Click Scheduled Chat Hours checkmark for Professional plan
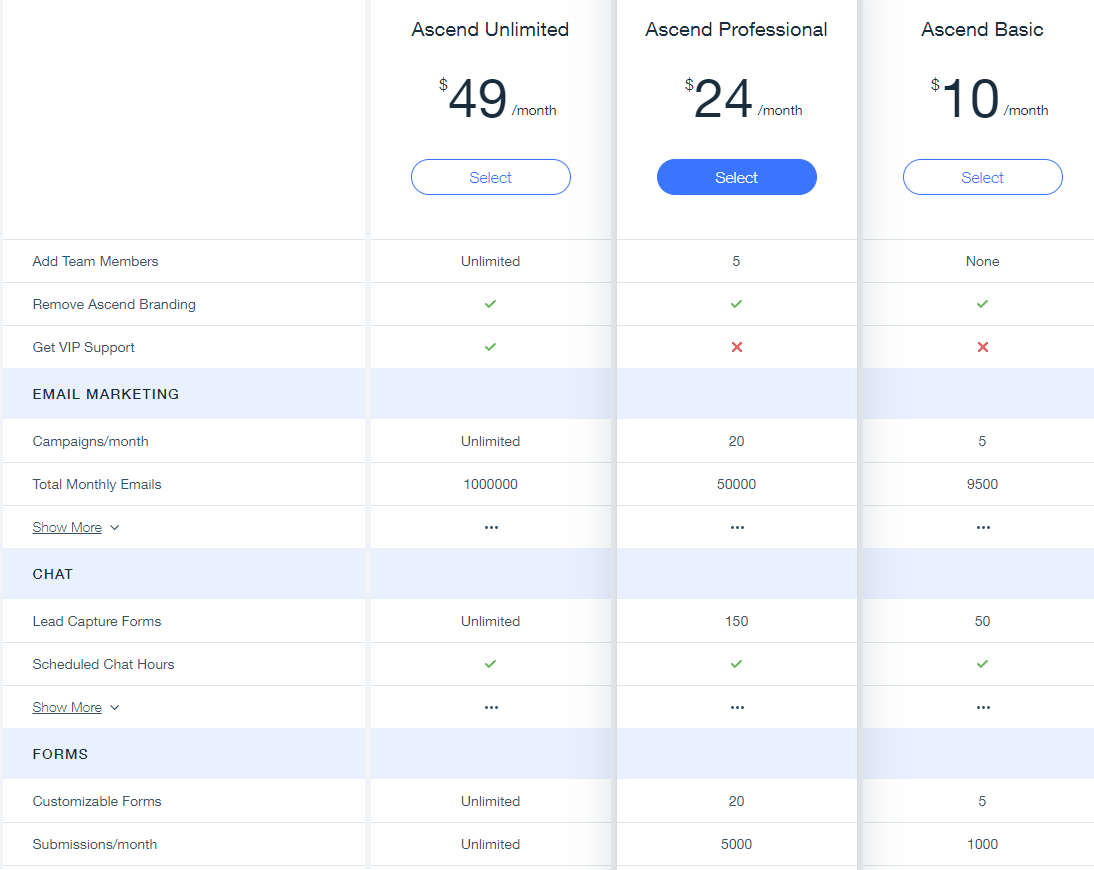 [x=737, y=664]
